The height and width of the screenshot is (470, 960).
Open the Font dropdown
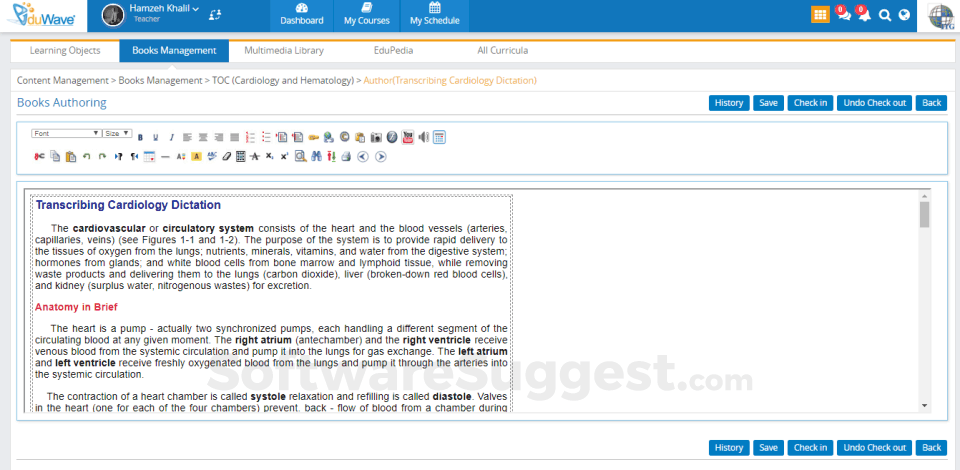click(x=66, y=133)
